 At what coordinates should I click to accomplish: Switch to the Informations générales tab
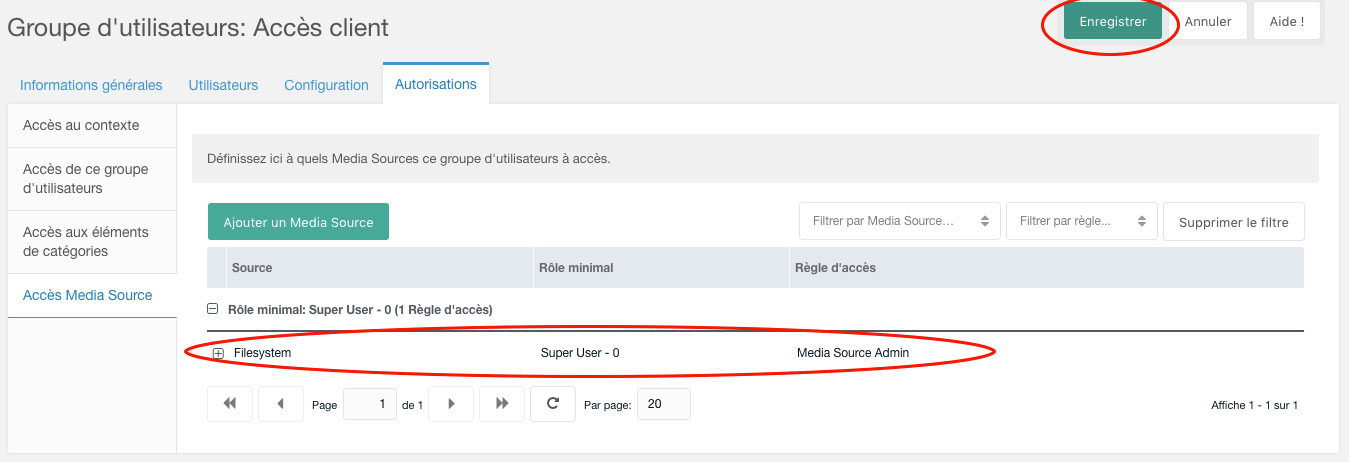(x=91, y=85)
